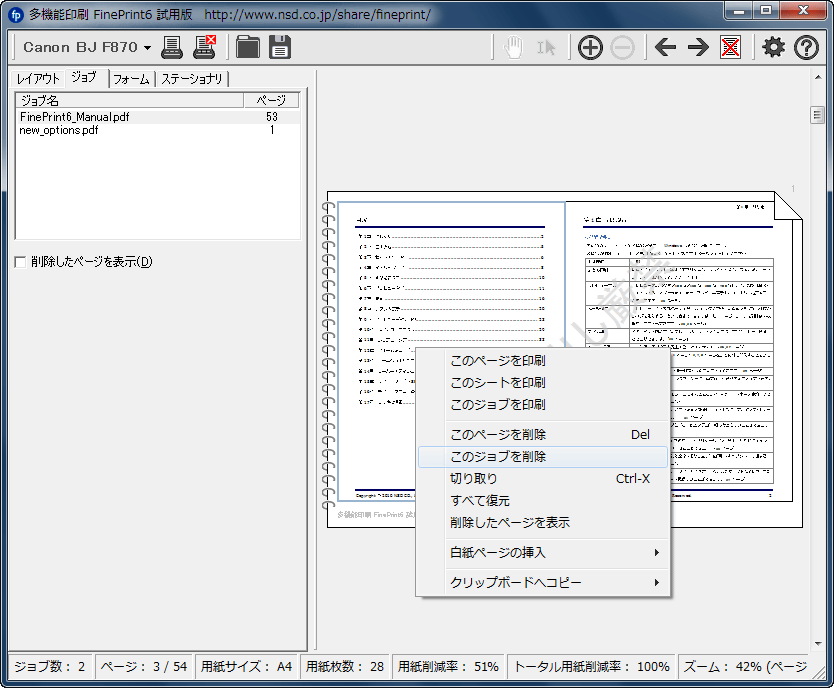
Task: Save using the floppy disk icon
Action: 280,47
